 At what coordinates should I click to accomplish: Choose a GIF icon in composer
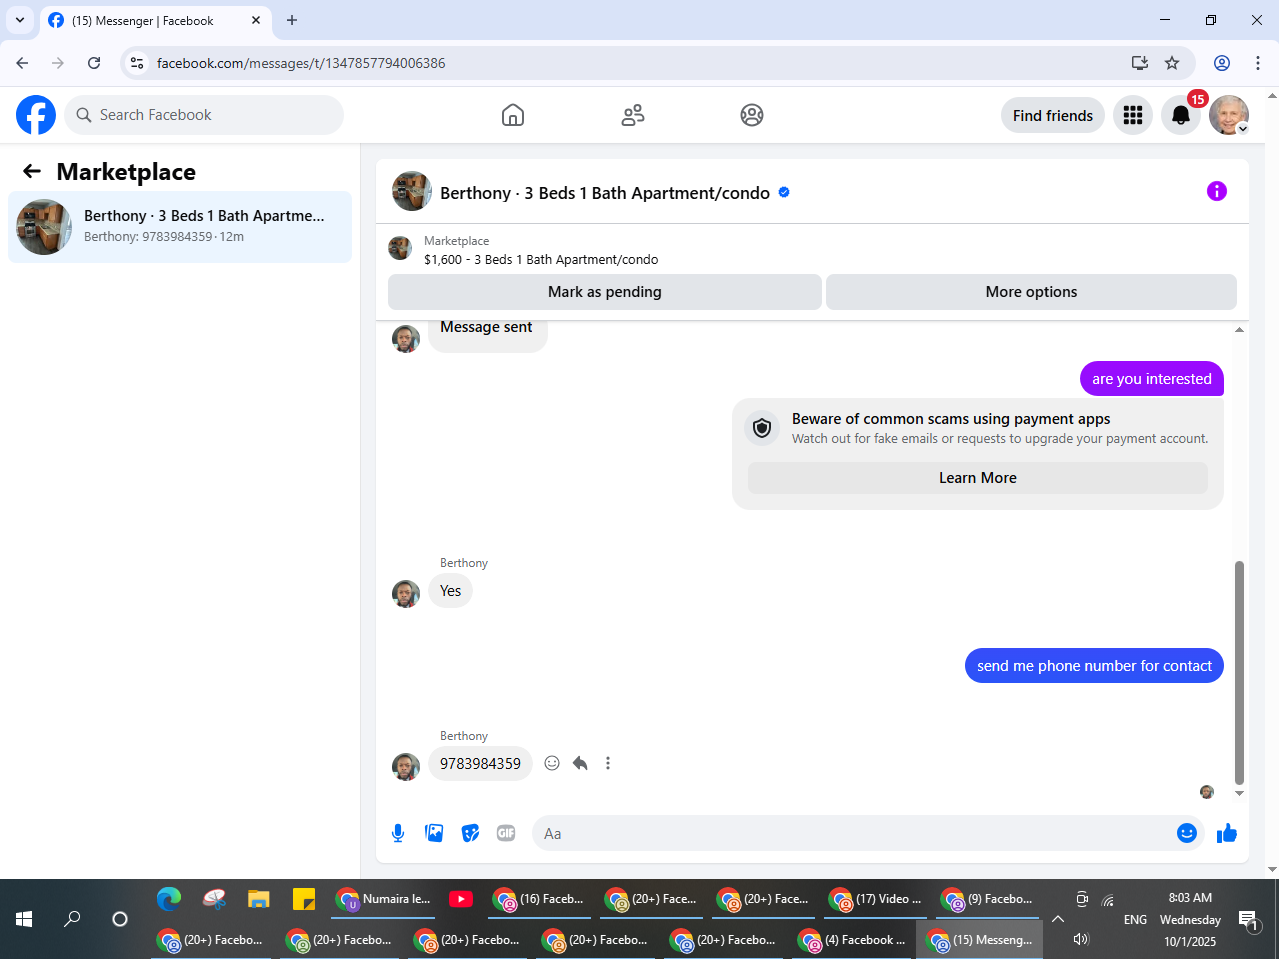pyautogui.click(x=506, y=833)
